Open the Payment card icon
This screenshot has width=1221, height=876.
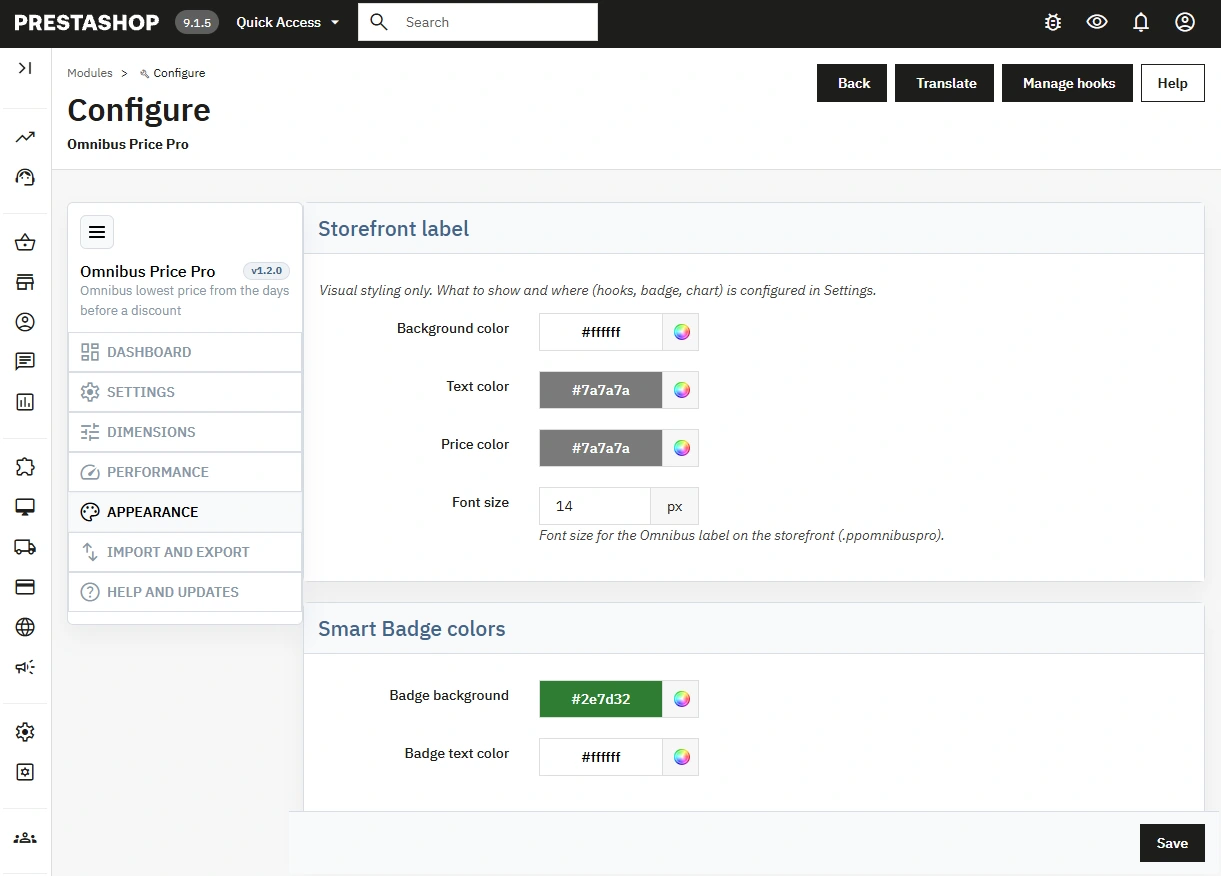click(25, 587)
